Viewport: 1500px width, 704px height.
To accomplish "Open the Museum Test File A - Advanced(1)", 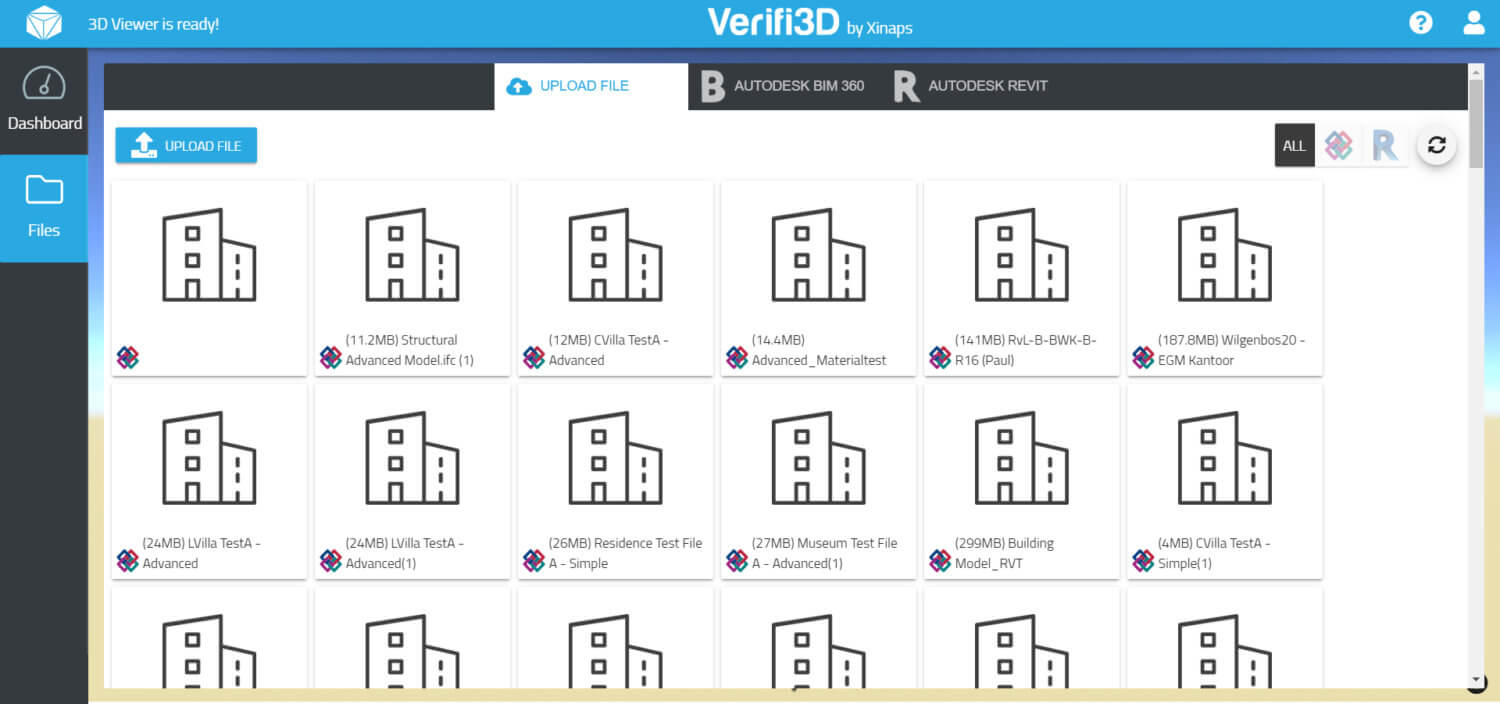I will click(x=818, y=481).
